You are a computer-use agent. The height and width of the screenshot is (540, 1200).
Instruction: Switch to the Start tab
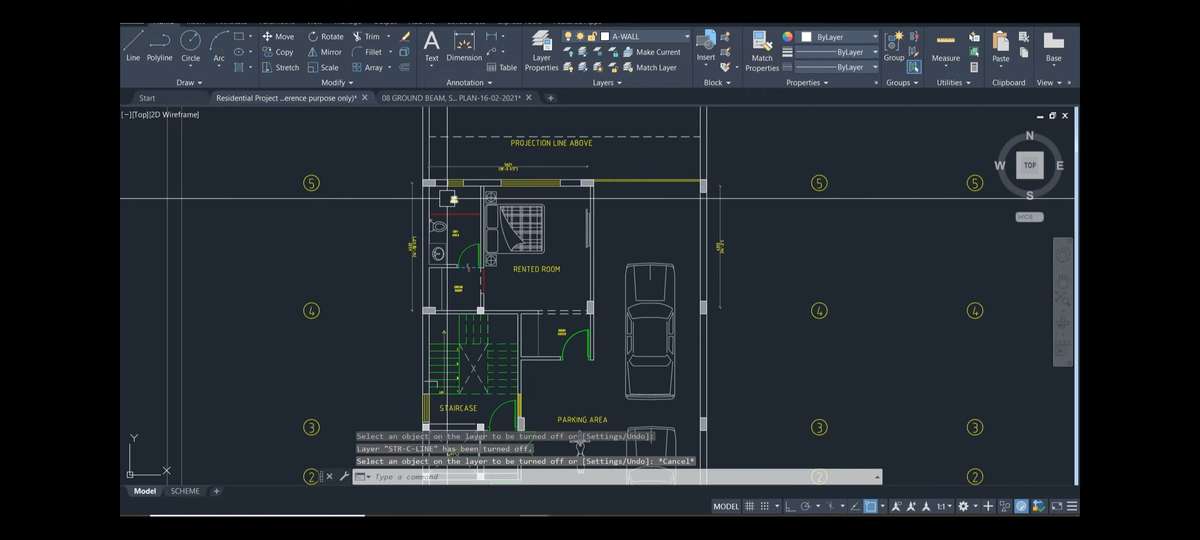coord(147,98)
